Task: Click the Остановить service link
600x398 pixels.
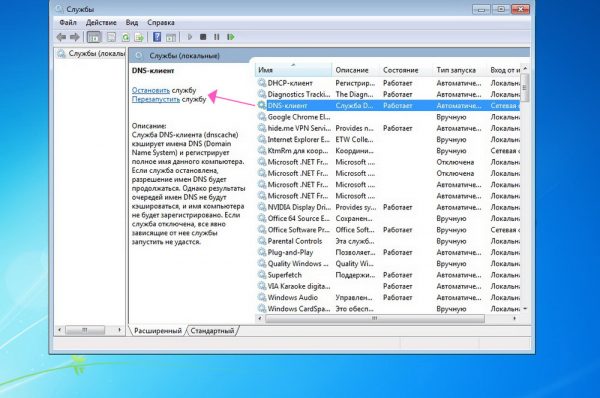Action: pyautogui.click(x=151, y=90)
